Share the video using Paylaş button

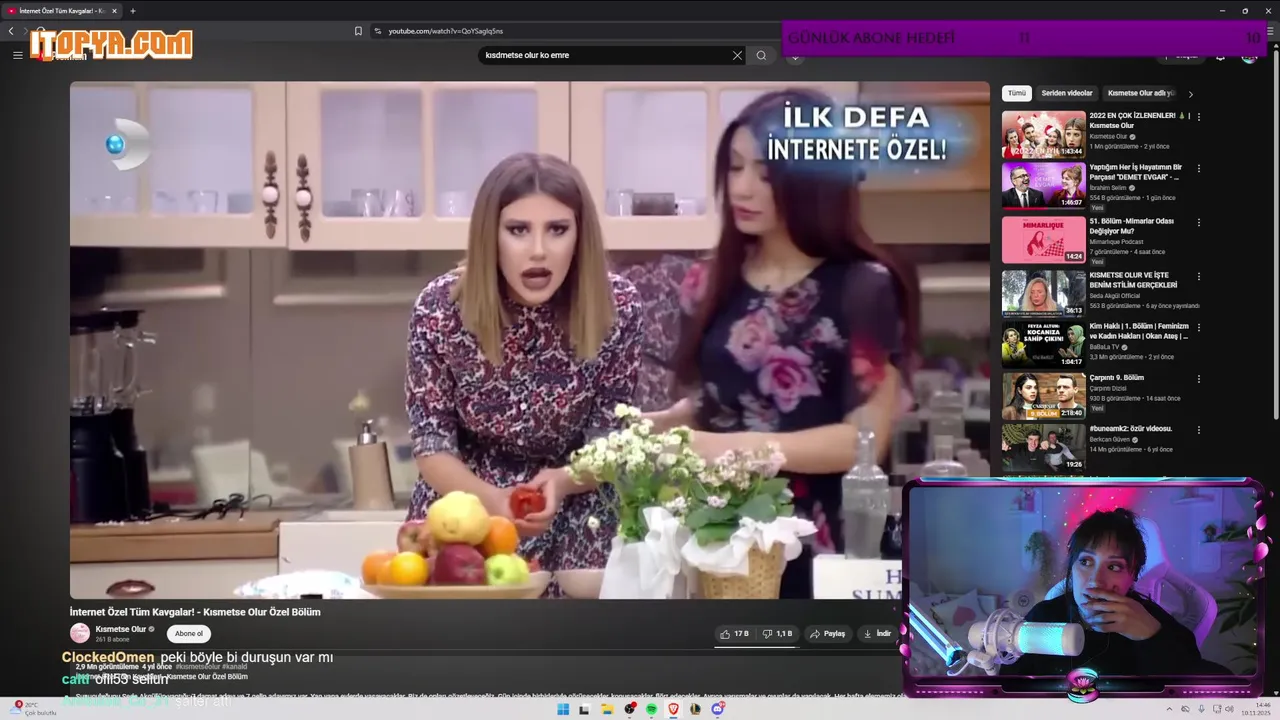pyautogui.click(x=828, y=633)
